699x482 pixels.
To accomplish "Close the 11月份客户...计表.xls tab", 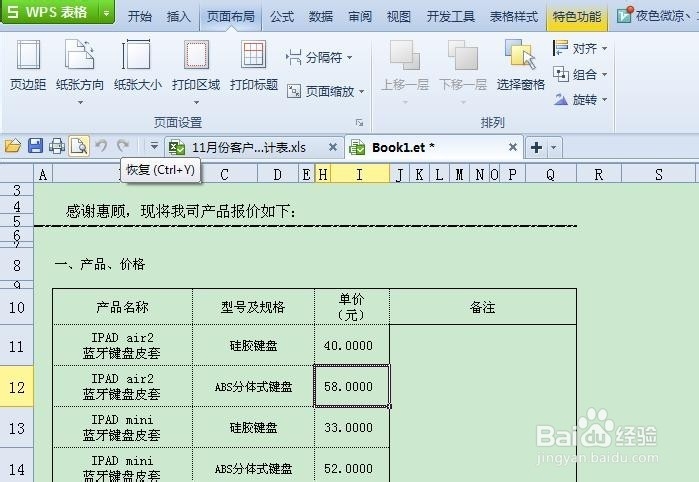I will pos(333,147).
